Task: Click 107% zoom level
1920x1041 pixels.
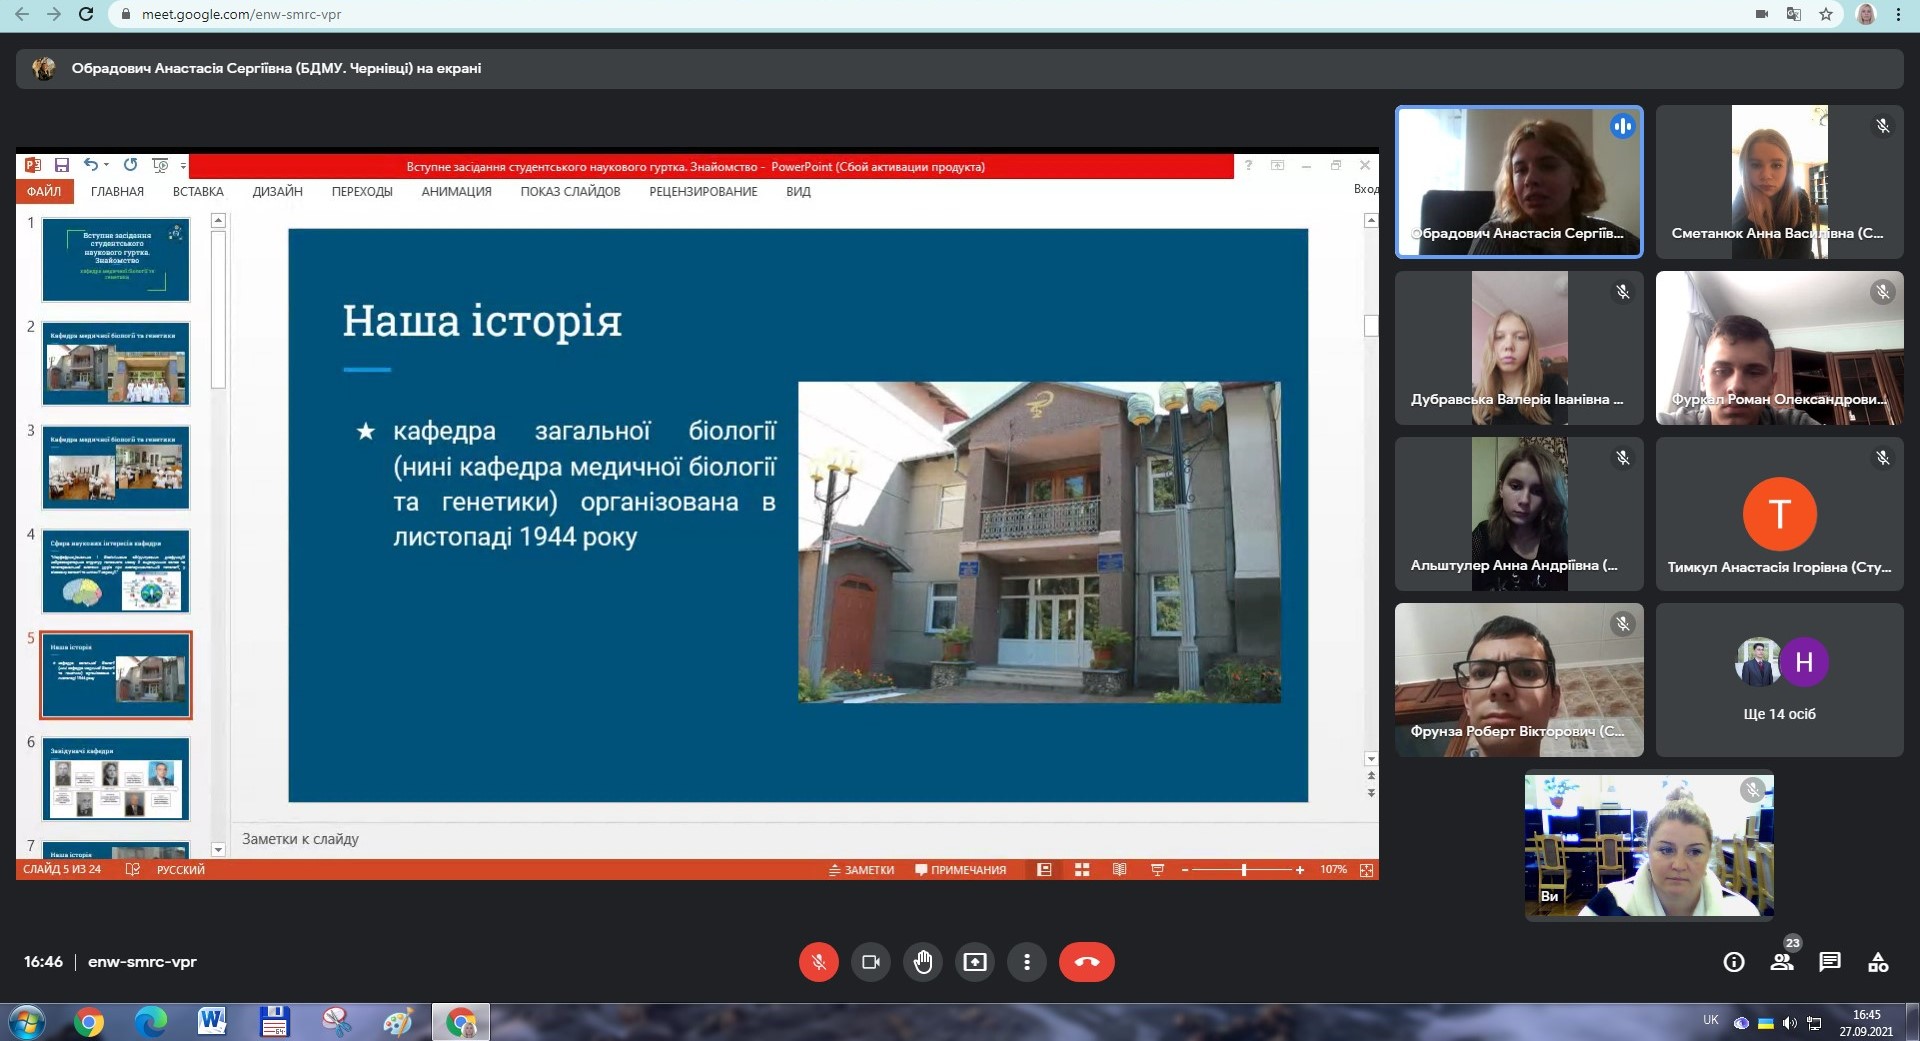Action: point(1333,870)
